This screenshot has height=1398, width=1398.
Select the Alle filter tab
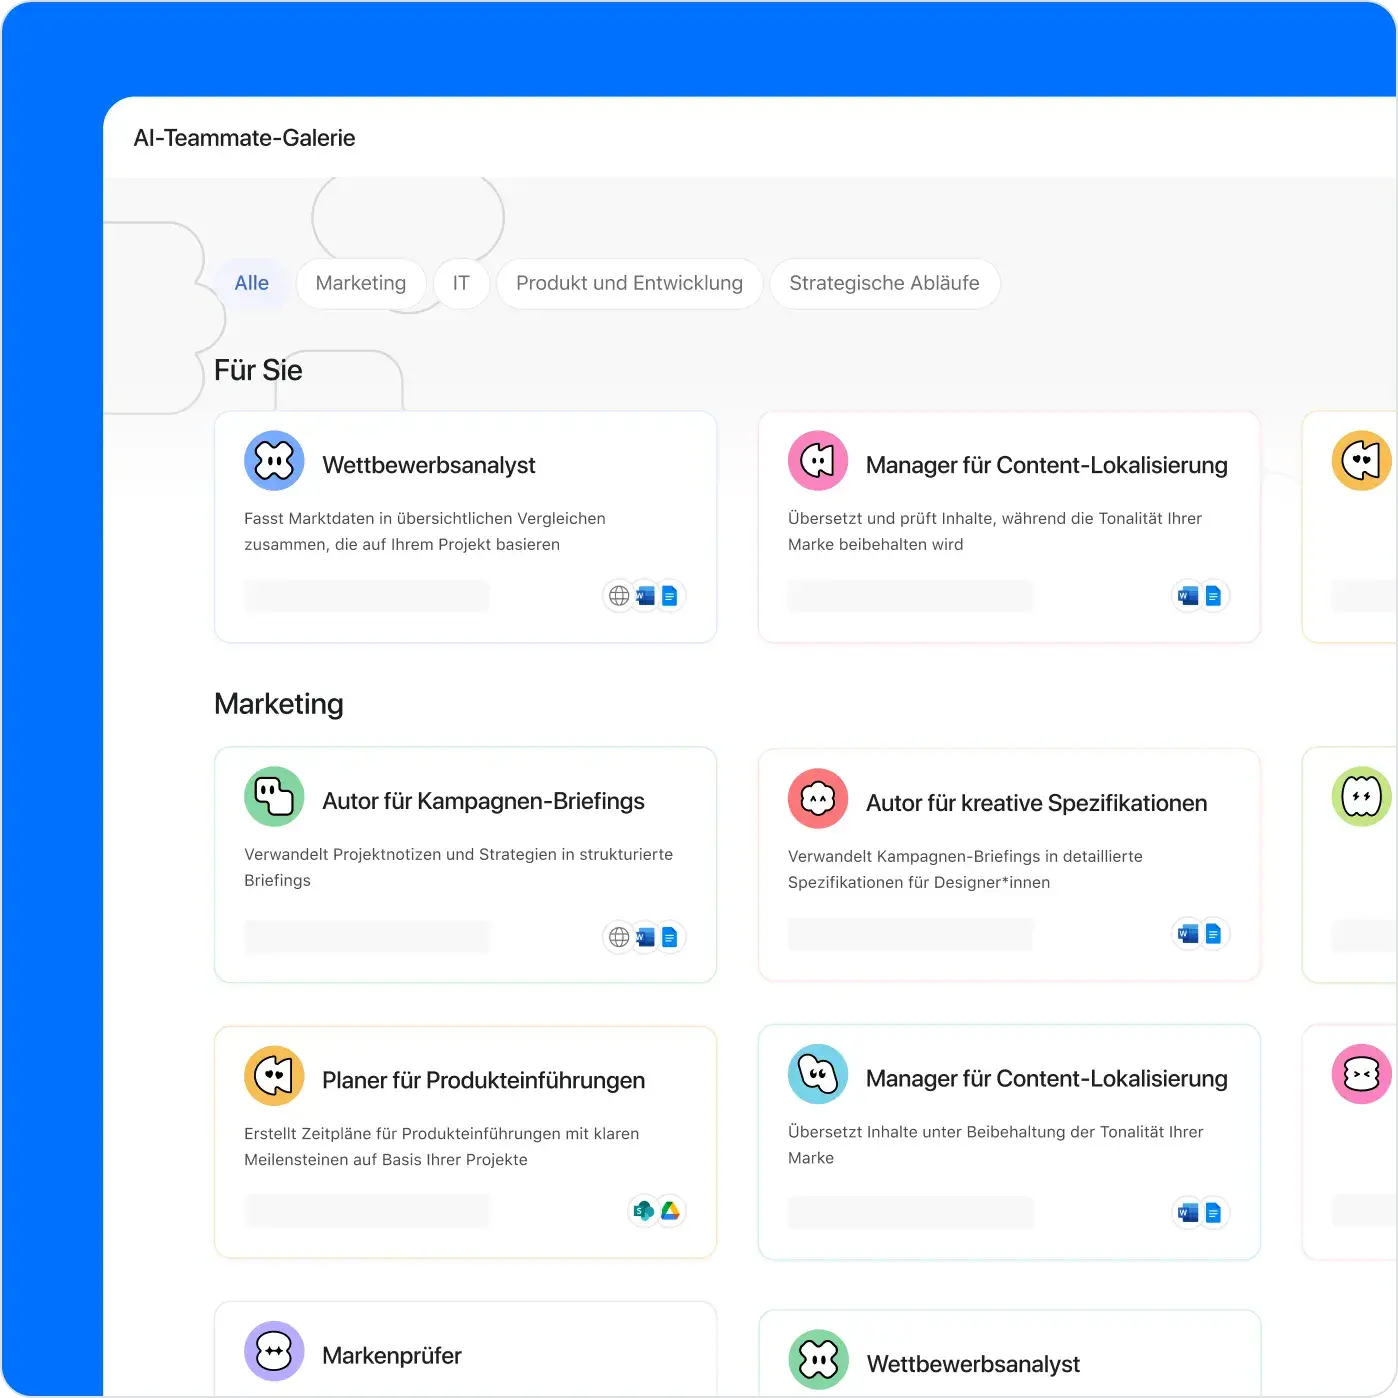252,283
